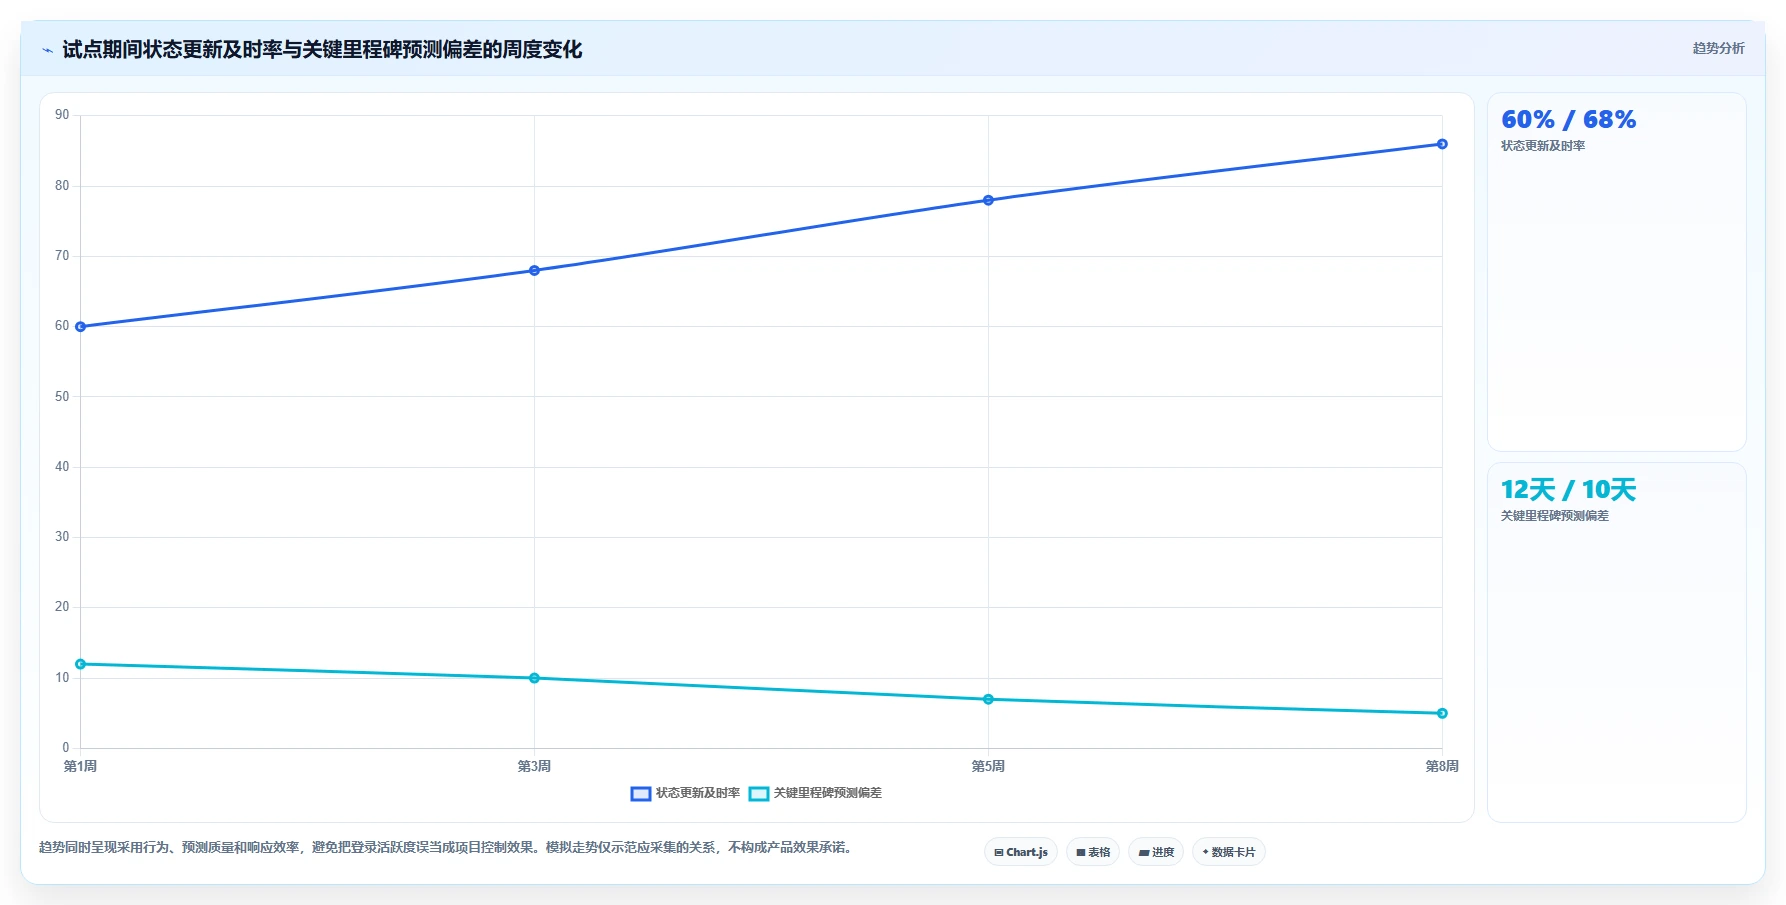Click the 12天 / 10天 metric value
This screenshot has width=1786, height=905.
[1568, 490]
